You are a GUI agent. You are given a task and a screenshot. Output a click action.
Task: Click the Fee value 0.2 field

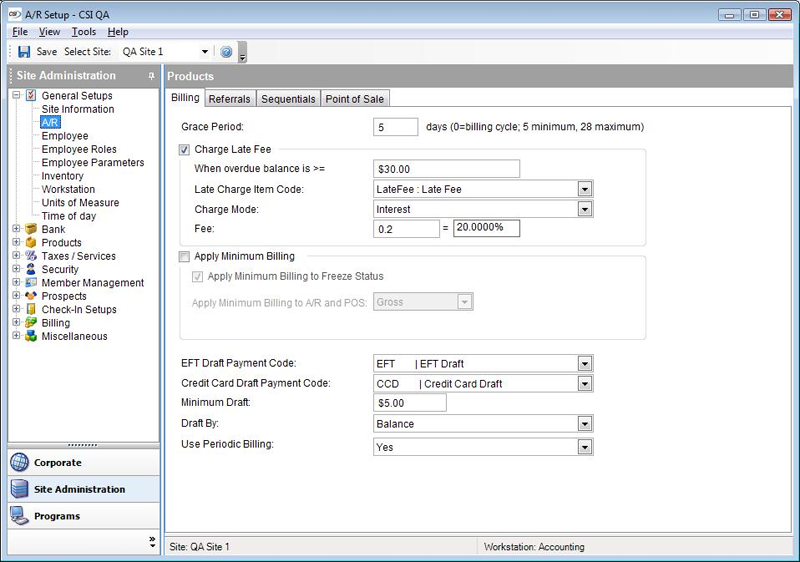(406, 229)
